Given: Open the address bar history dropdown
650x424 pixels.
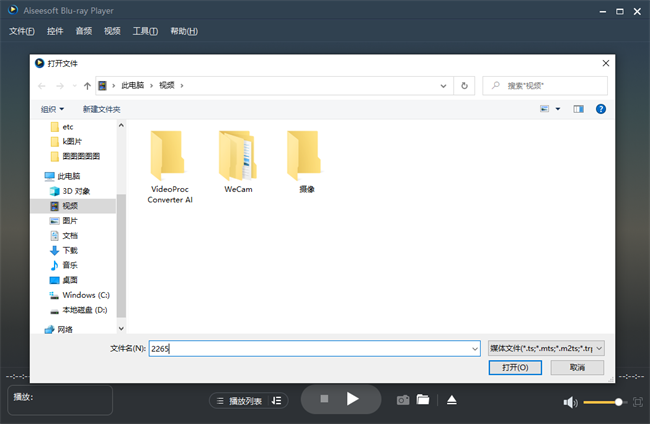Looking at the screenshot, I should click(443, 86).
